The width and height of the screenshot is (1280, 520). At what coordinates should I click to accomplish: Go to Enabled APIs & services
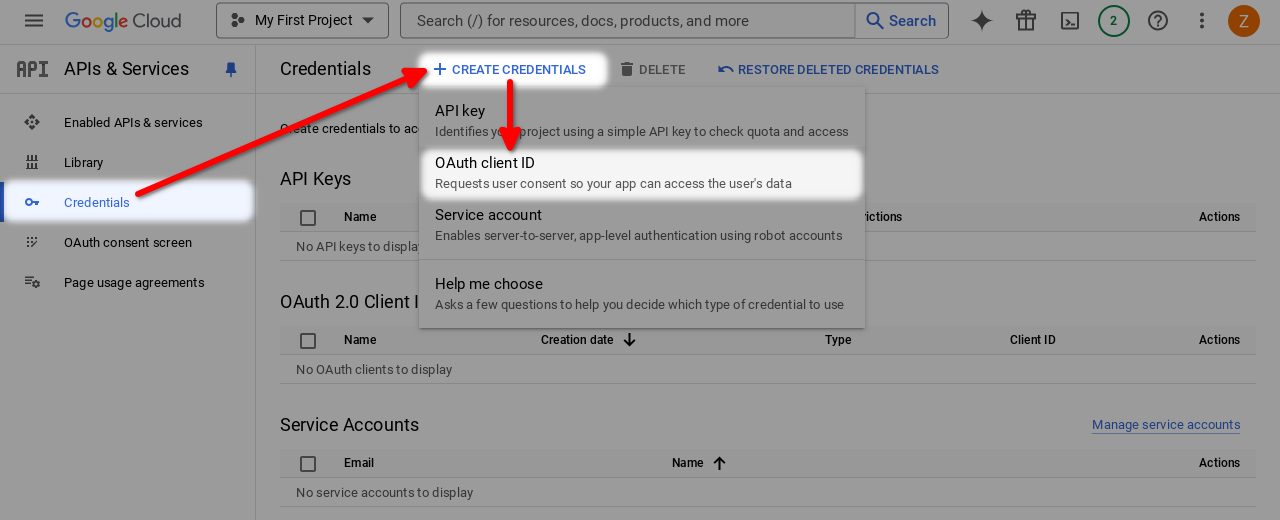point(133,122)
